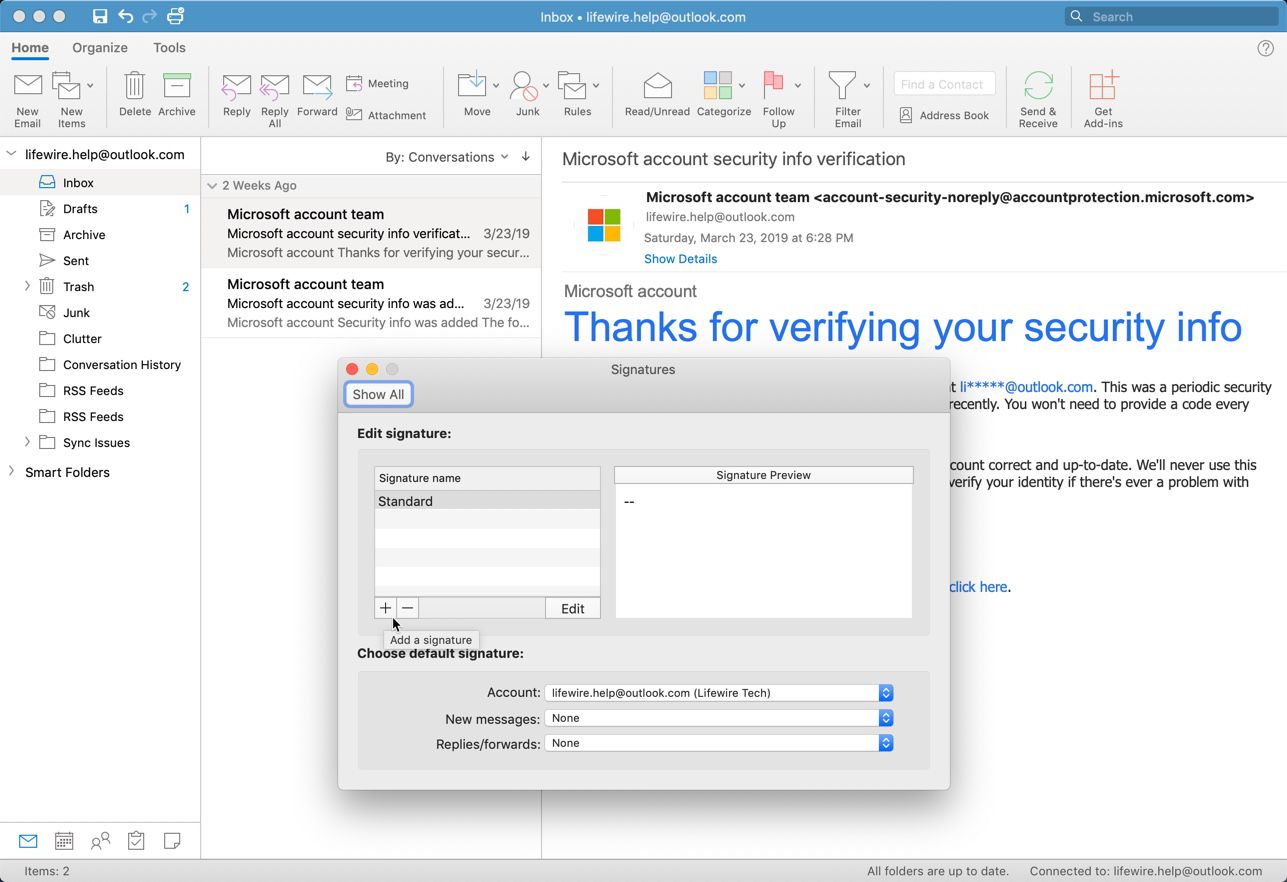Collapse the lifewire.help@outlook.com account tree
The image size is (1287, 882).
click(12, 154)
